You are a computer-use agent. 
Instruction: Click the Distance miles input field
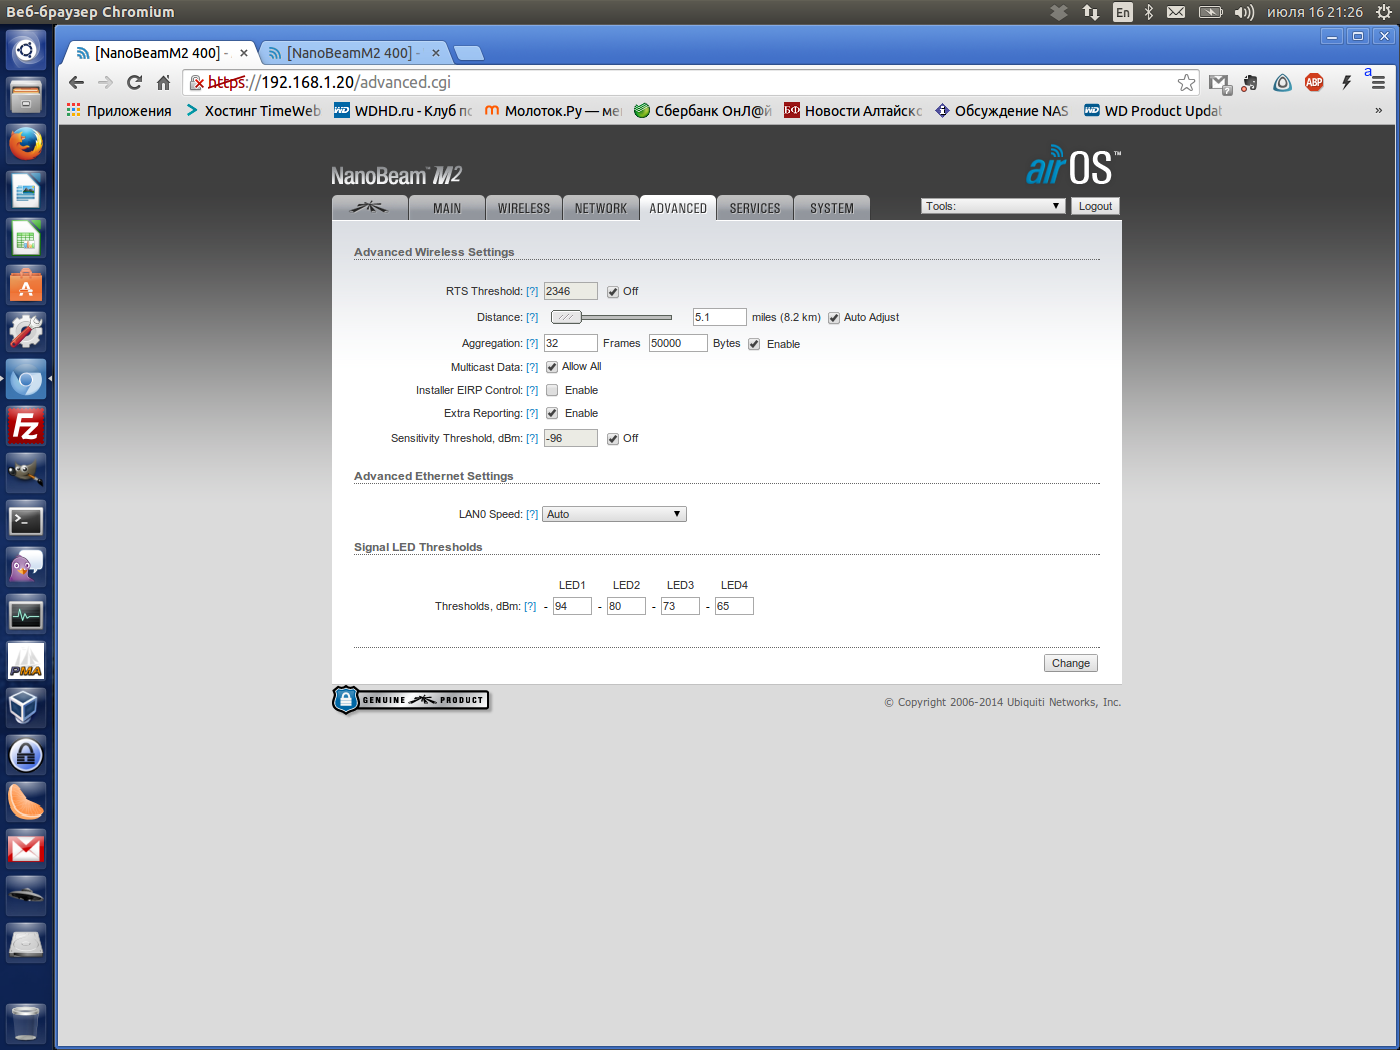click(720, 317)
